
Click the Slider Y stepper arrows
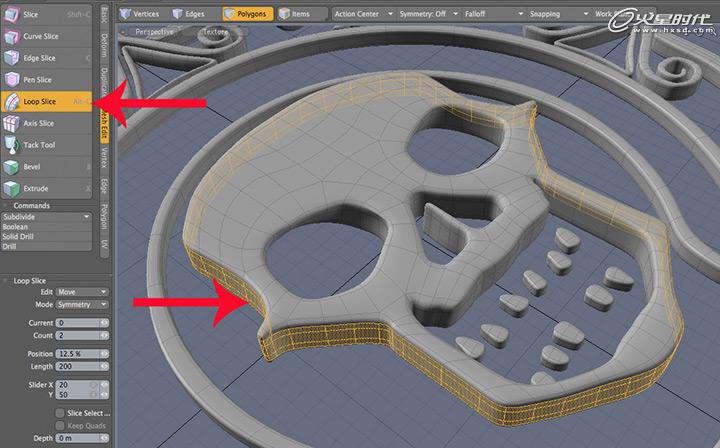pos(105,395)
